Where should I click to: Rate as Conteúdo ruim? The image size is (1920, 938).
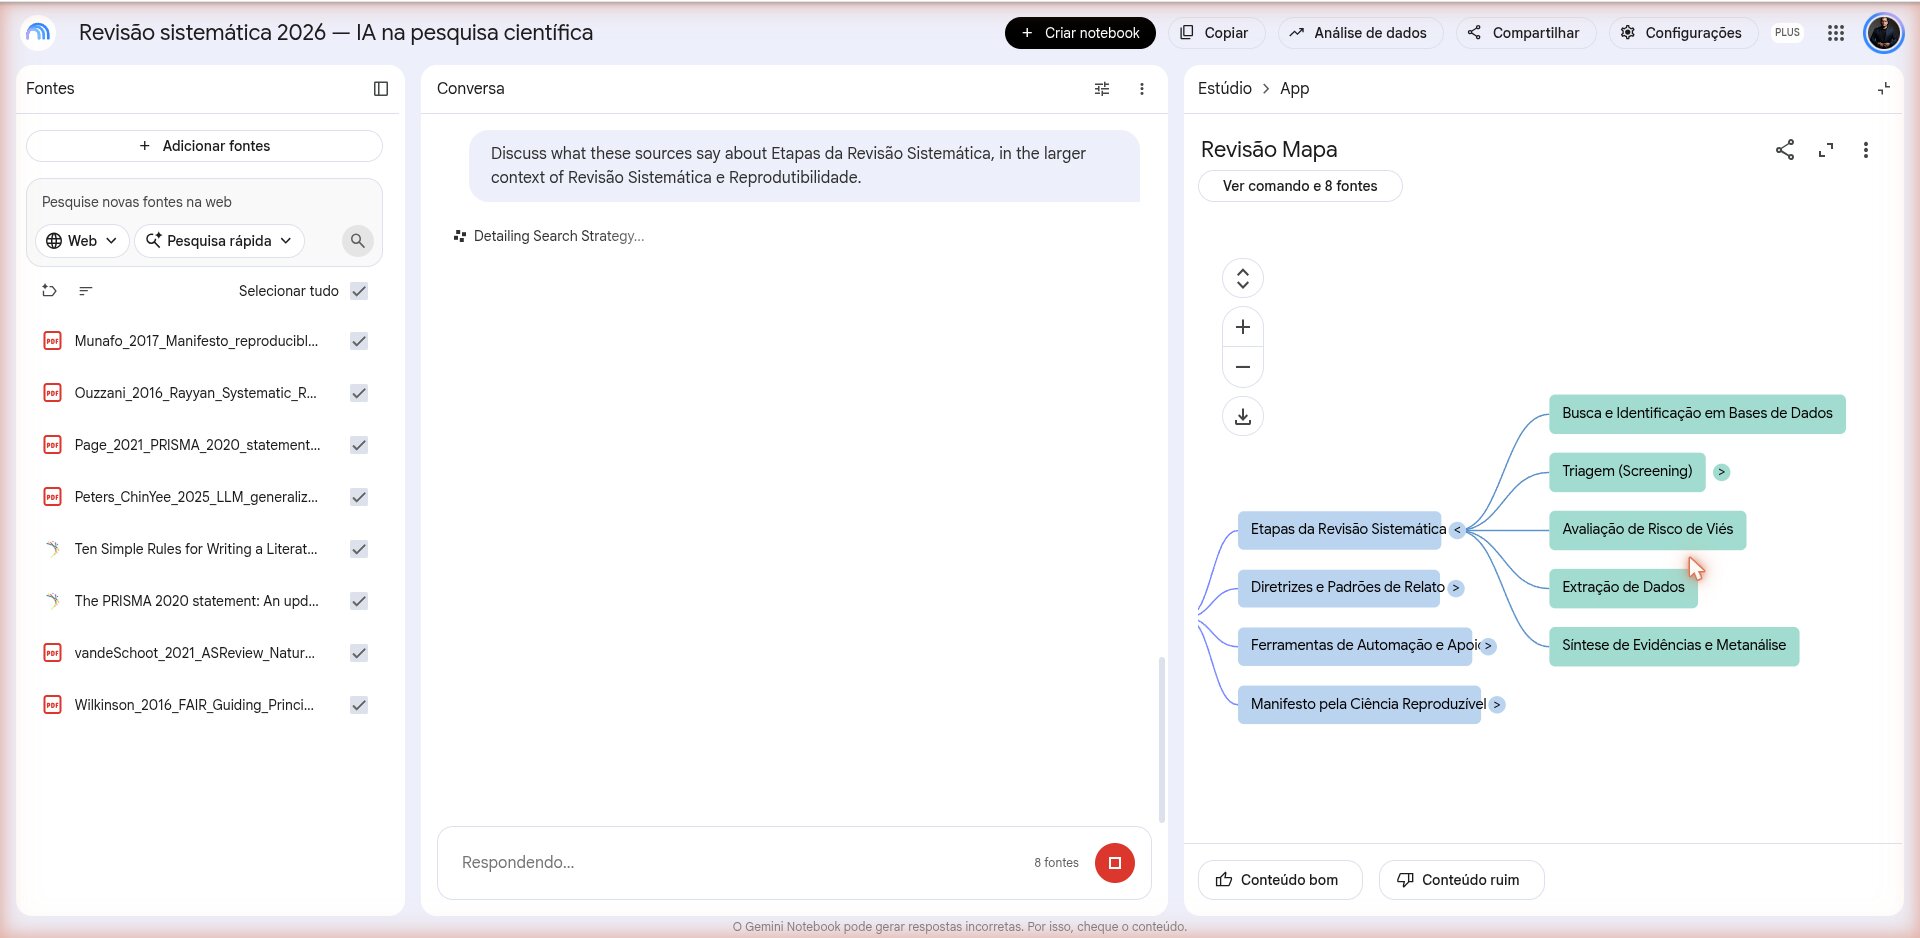click(1461, 880)
